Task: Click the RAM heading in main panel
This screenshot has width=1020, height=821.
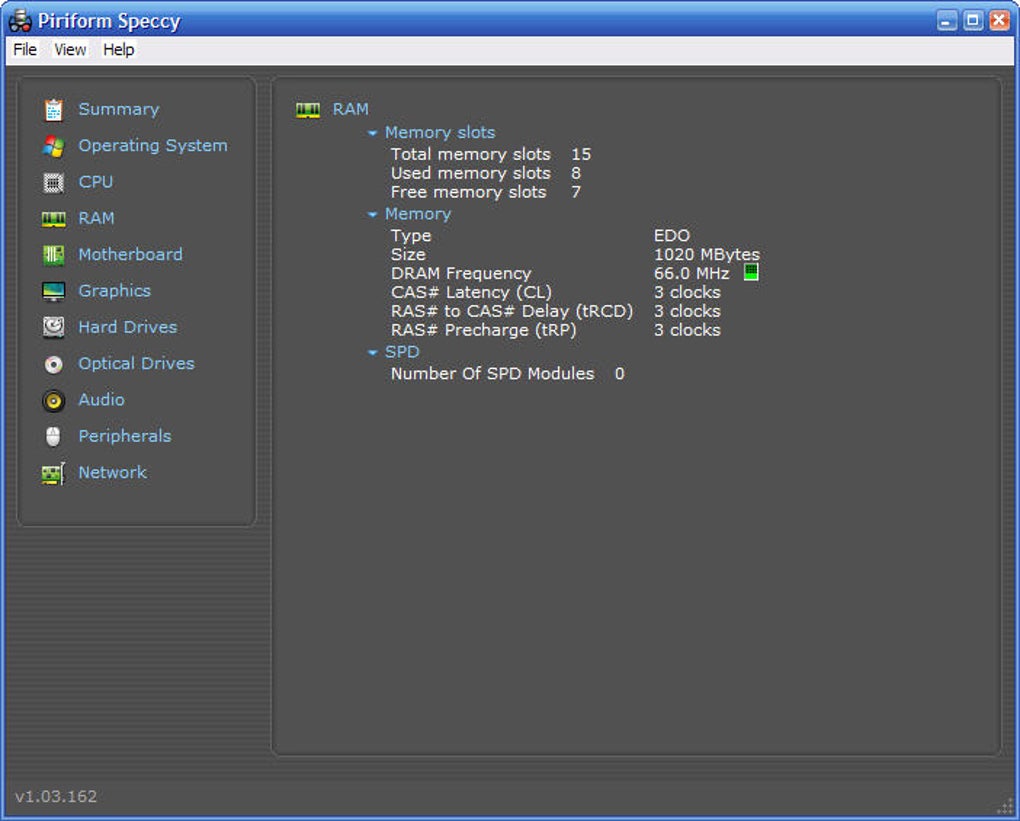Action: 351,109
